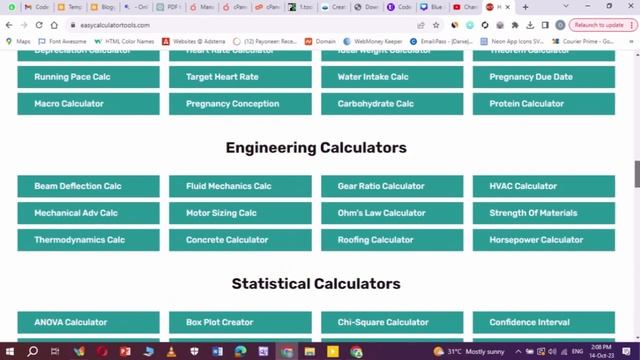Open the Roofing Calculator
This screenshot has width=640, height=360.
(x=392, y=240)
